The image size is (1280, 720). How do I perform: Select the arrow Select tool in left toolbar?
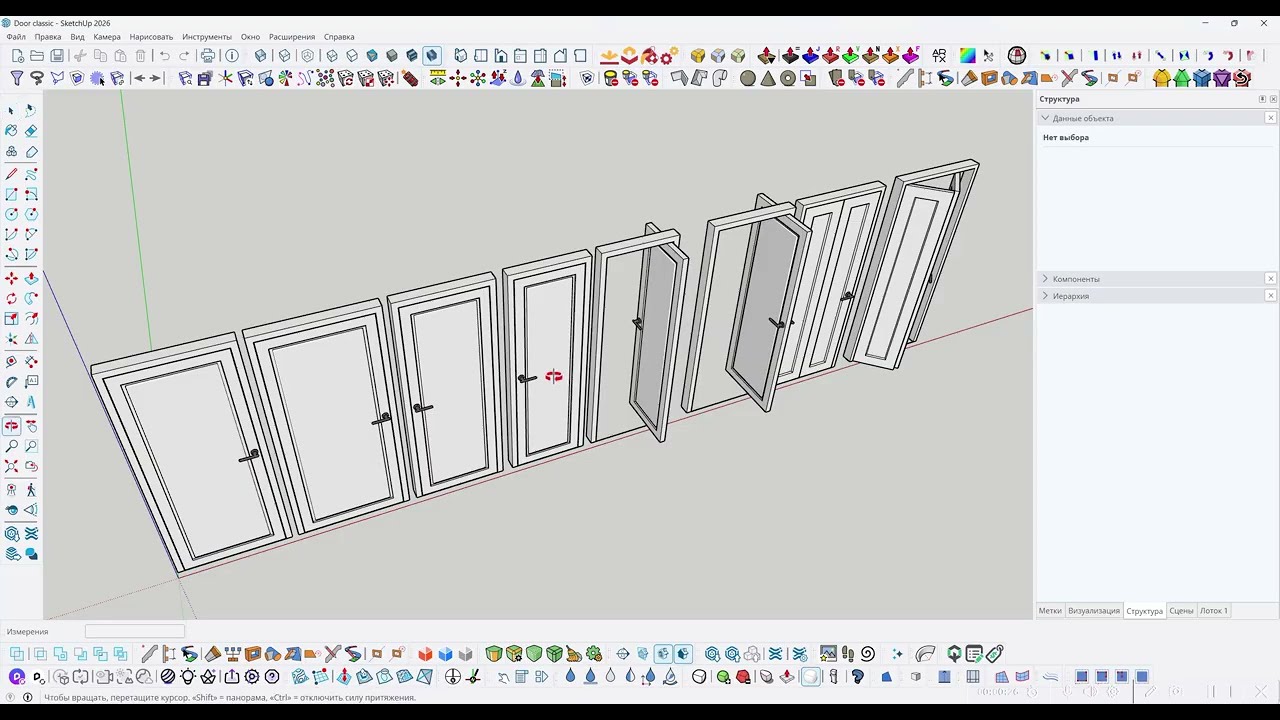[x=11, y=110]
